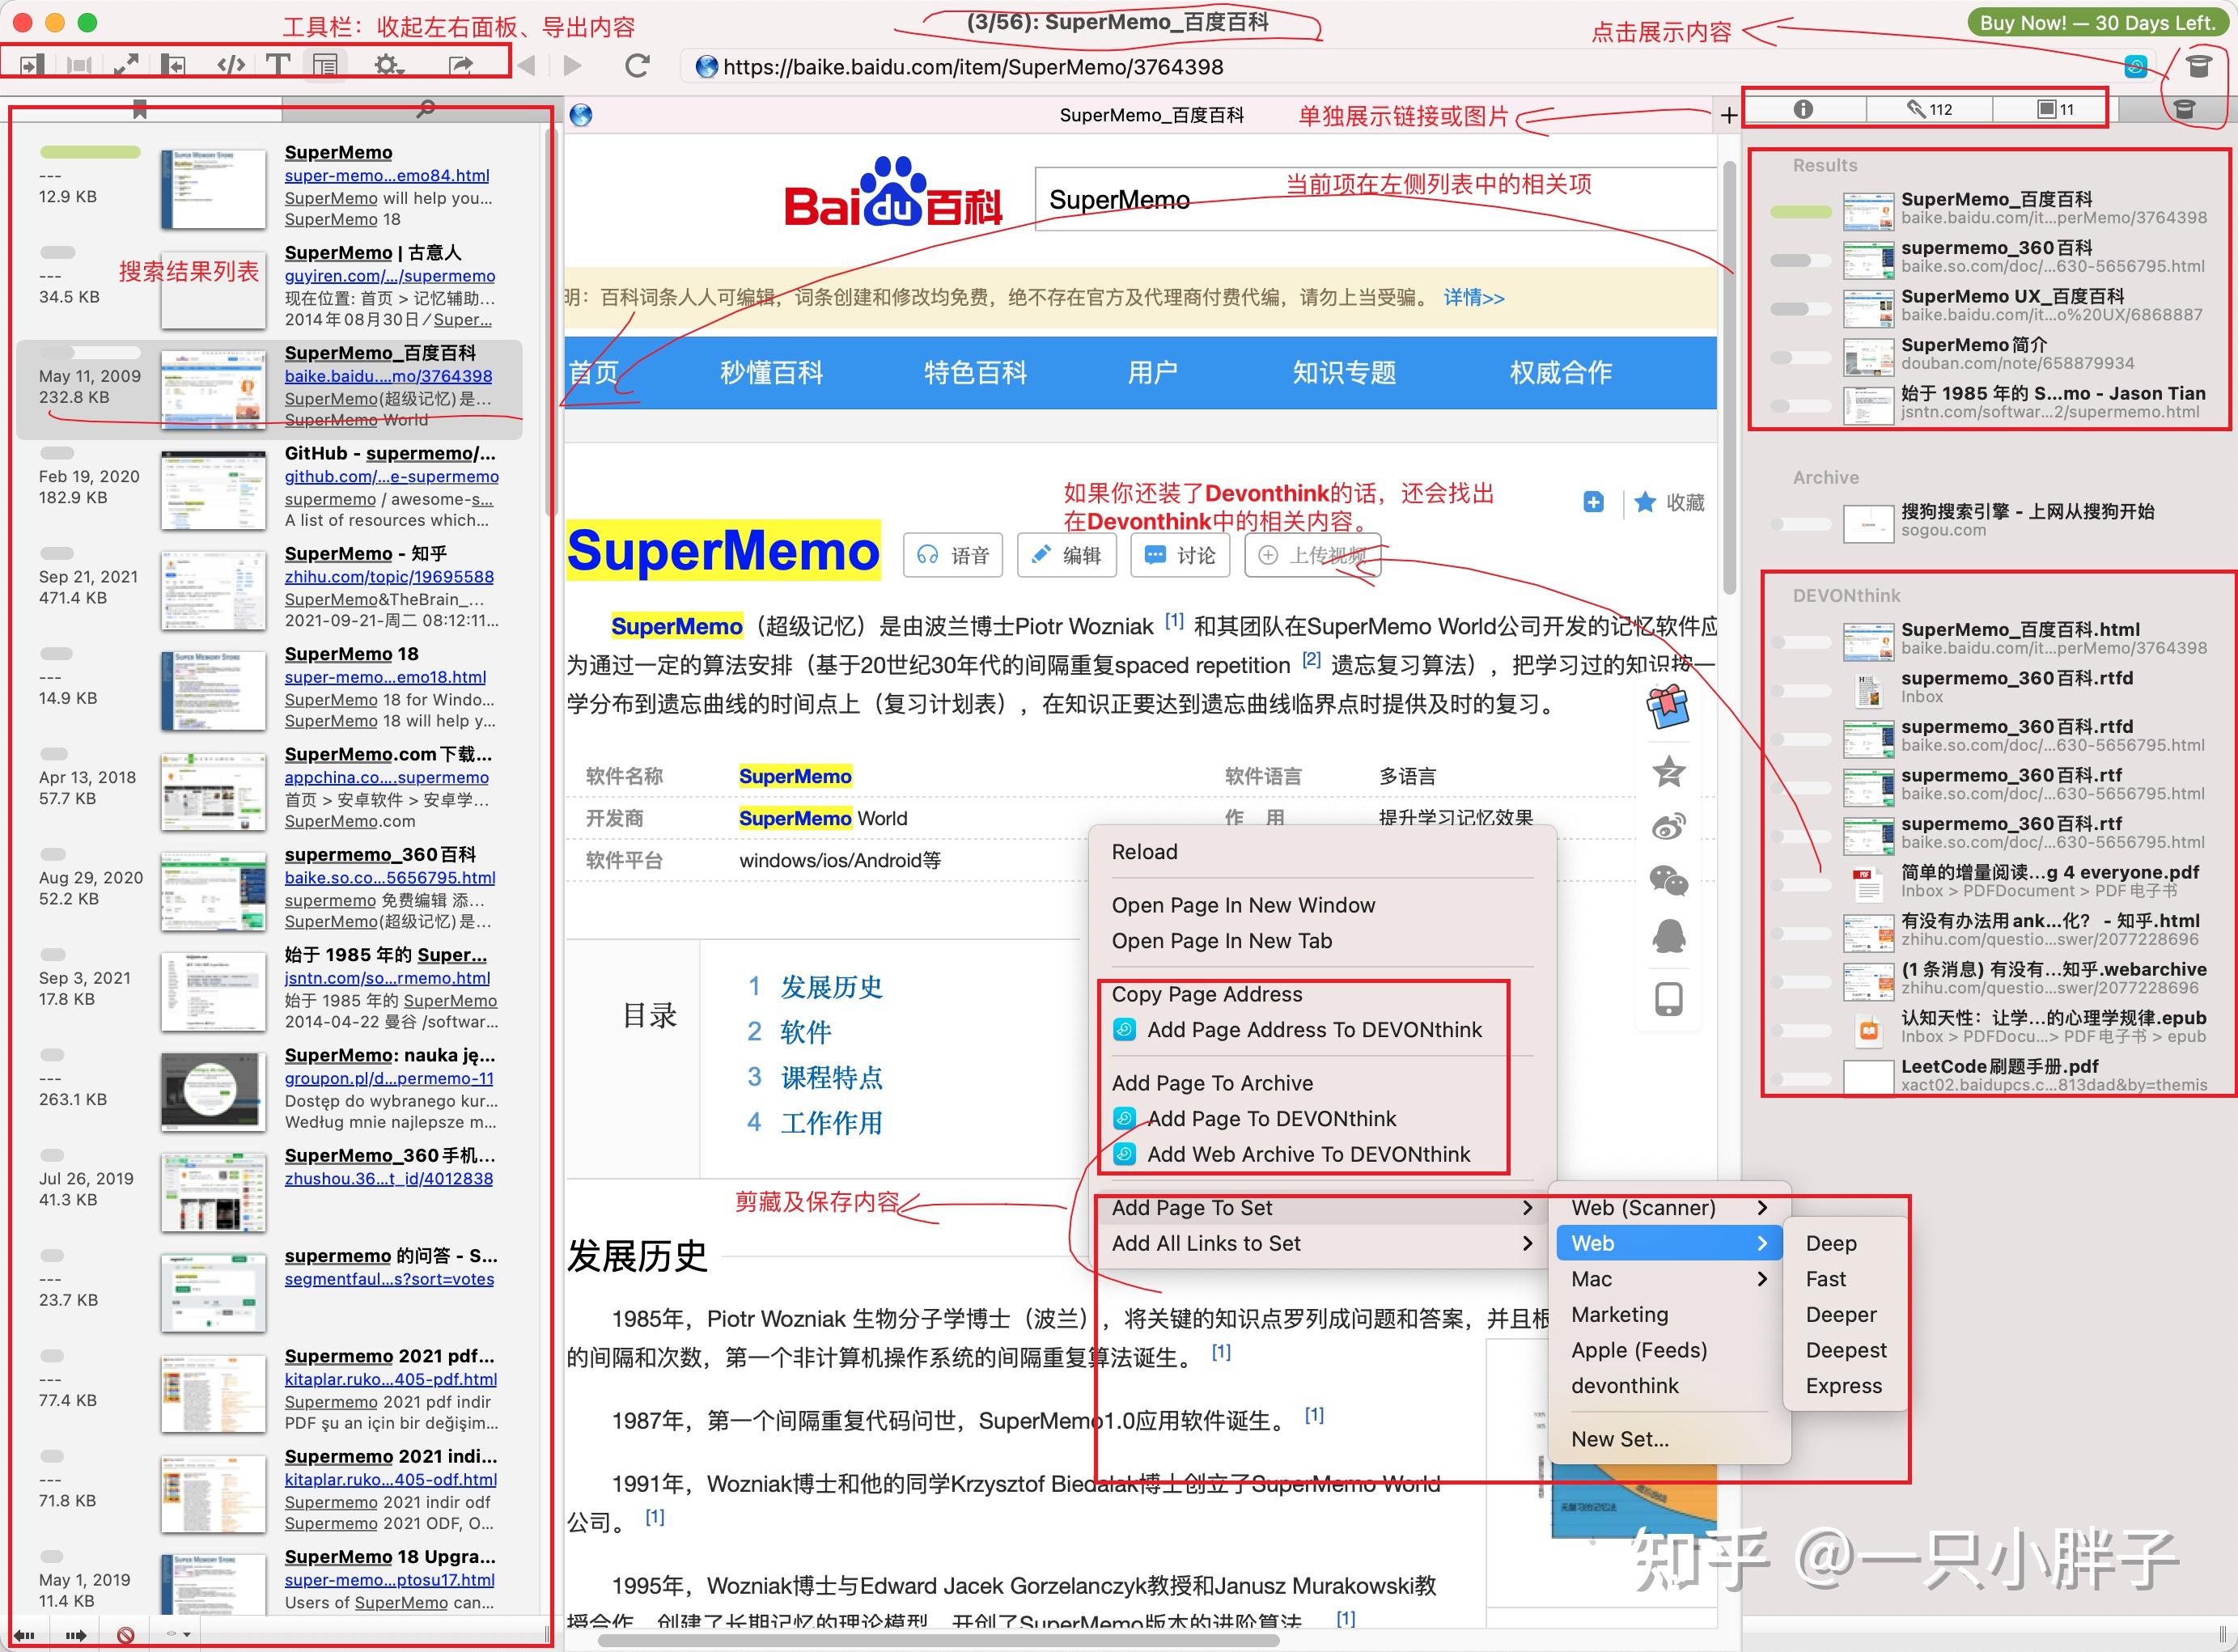2238x1652 pixels.
Task: Open the links tab showing 112 links
Action: tap(1929, 109)
